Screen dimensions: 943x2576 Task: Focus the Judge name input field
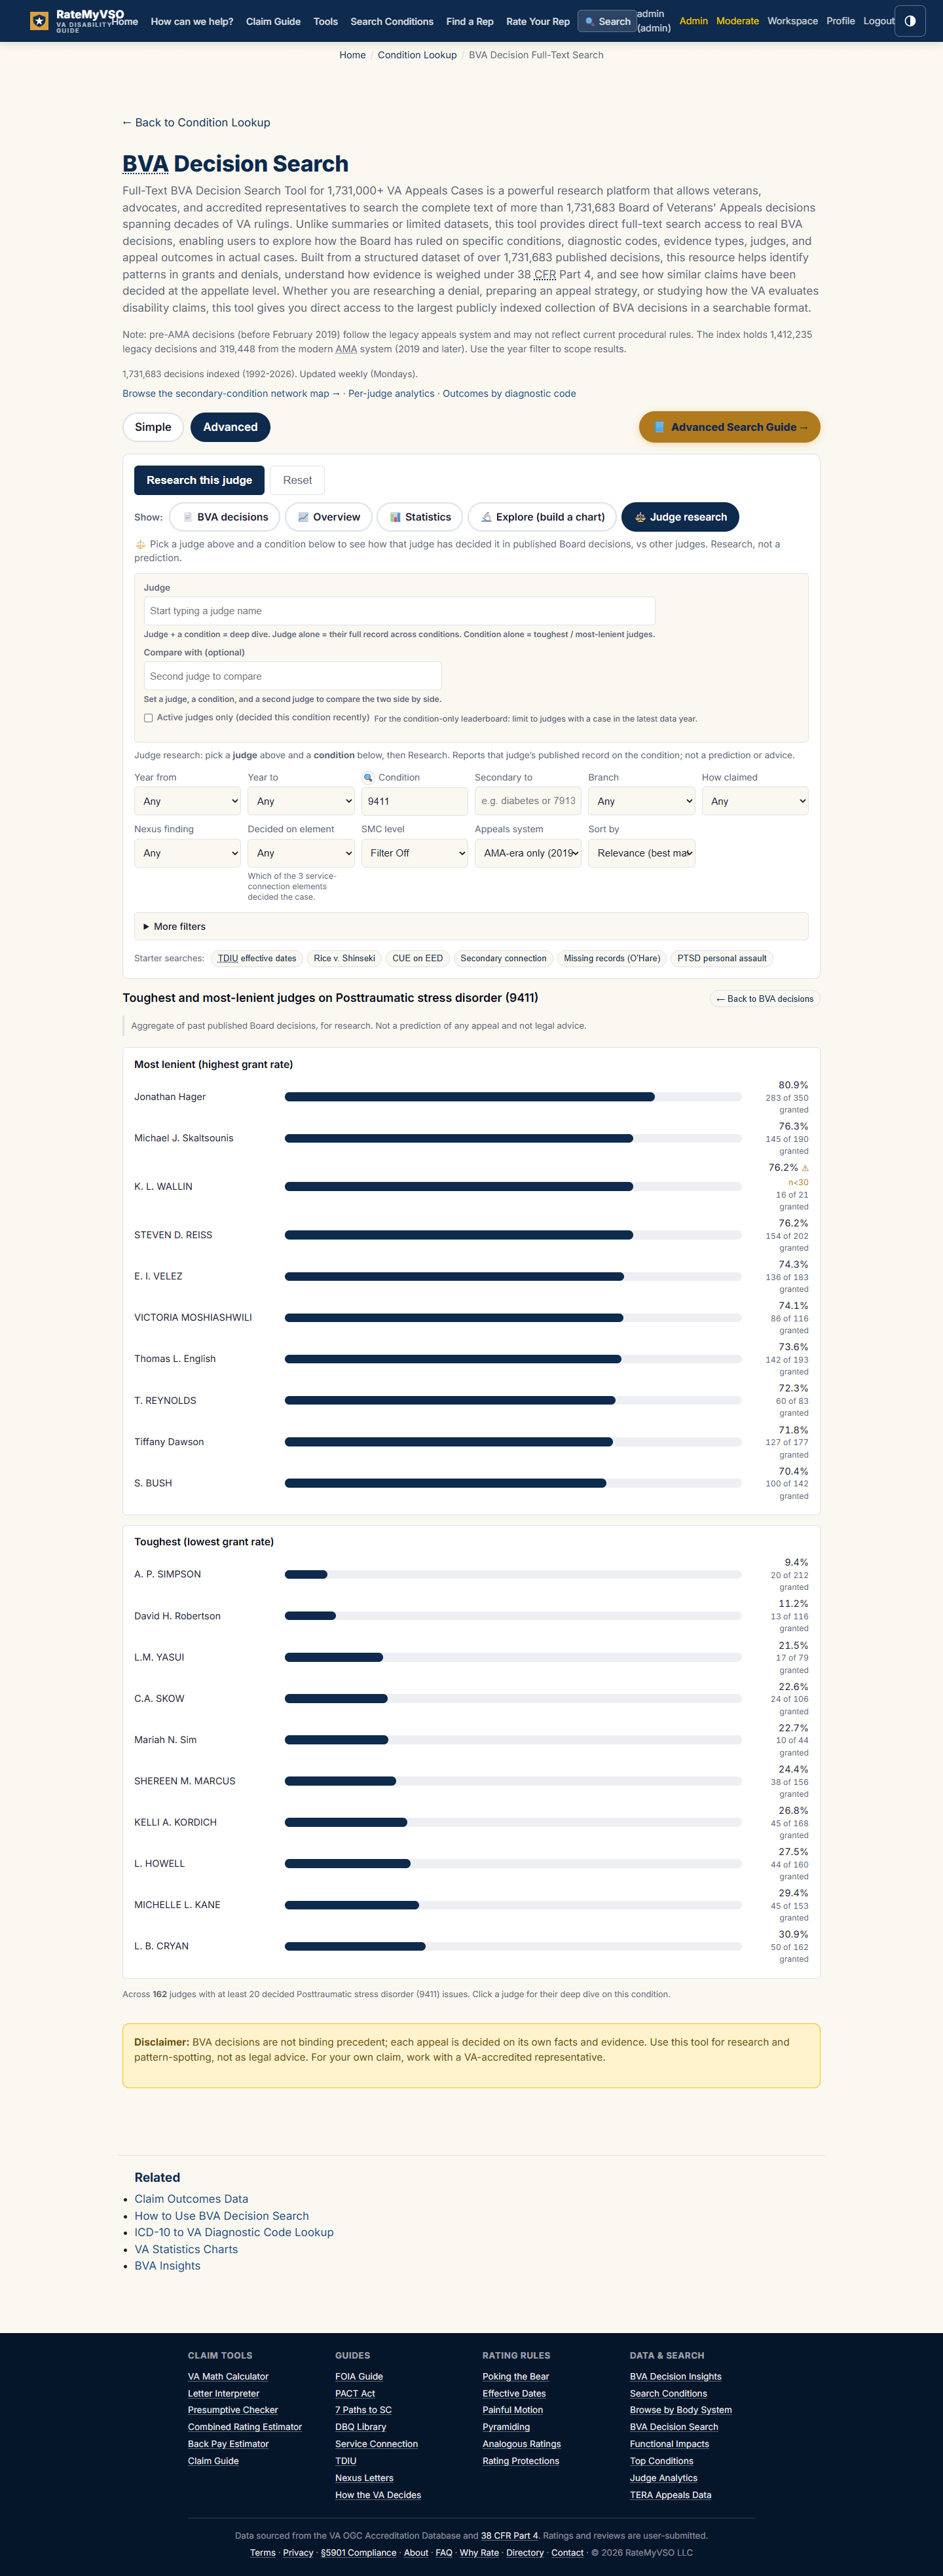[x=399, y=611]
